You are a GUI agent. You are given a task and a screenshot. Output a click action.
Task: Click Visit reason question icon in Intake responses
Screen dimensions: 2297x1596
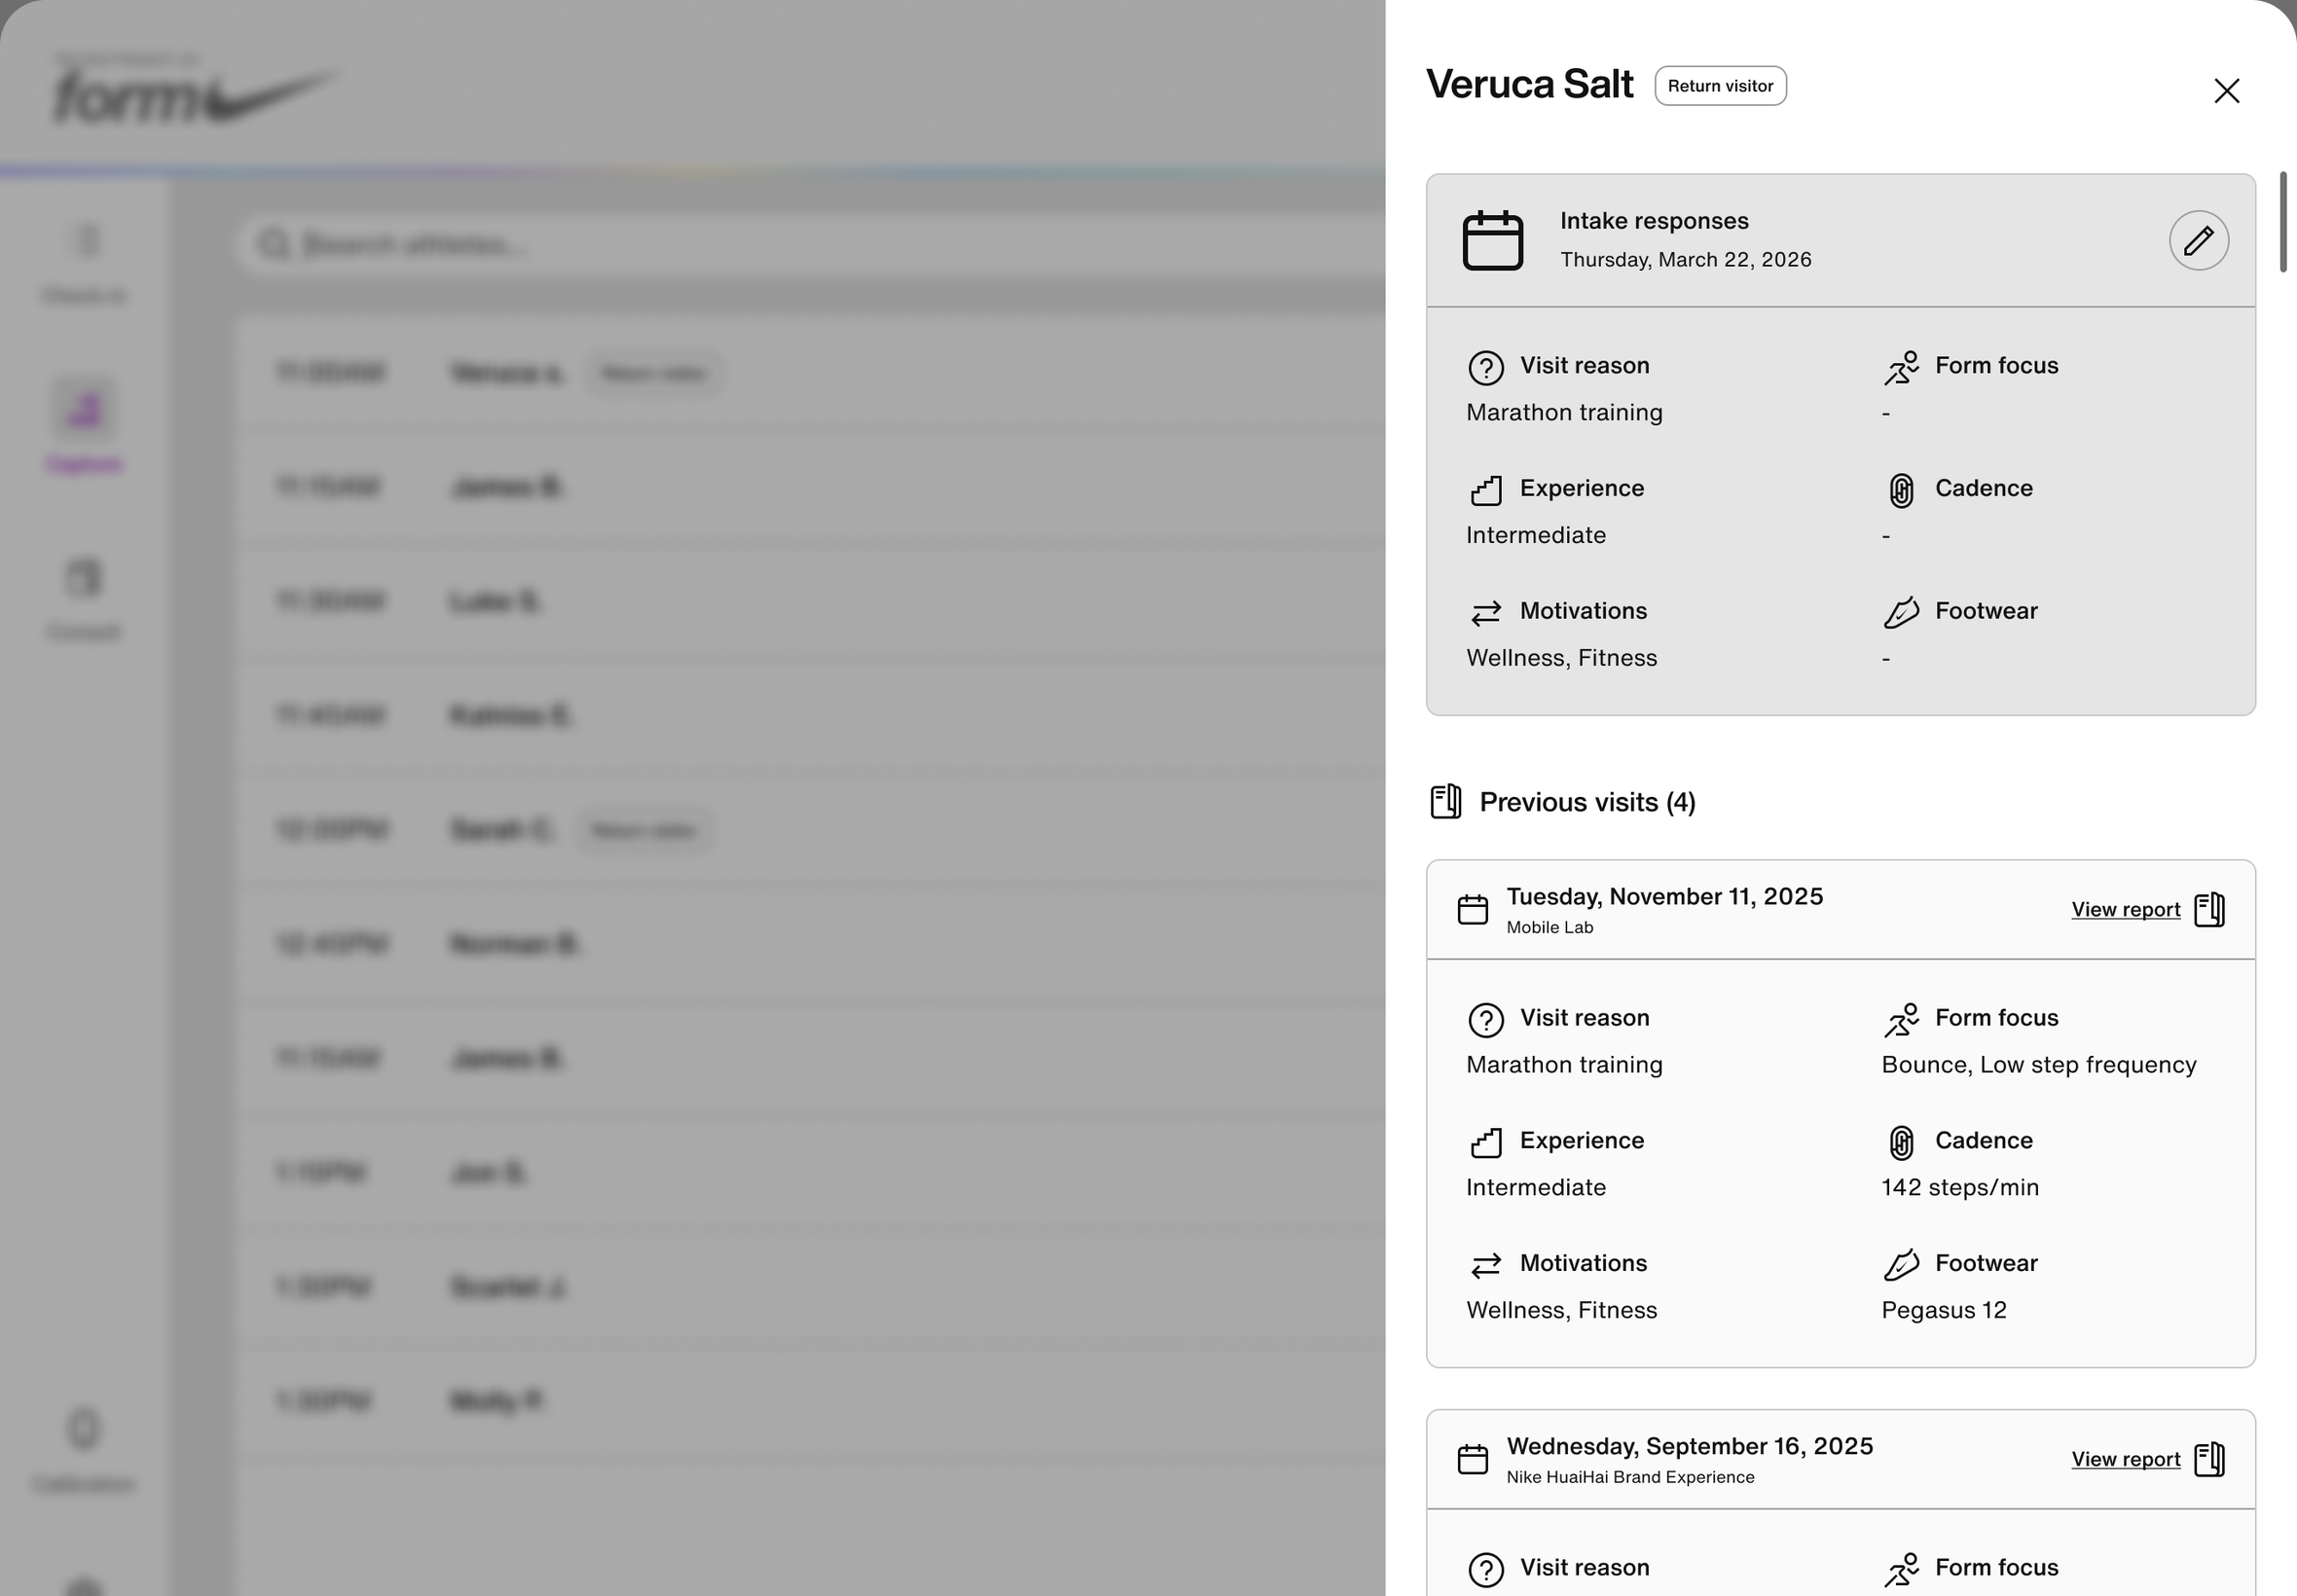click(1485, 368)
